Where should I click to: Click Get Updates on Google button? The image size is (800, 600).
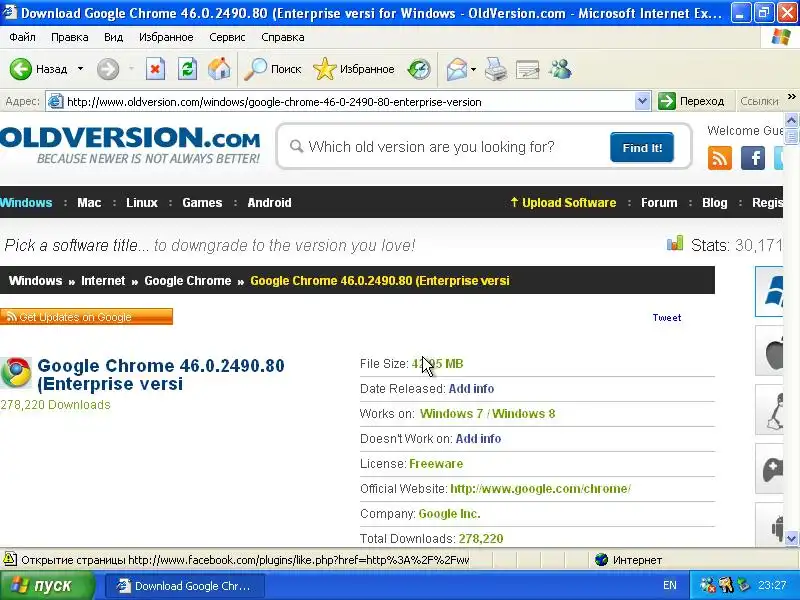[x=86, y=317]
